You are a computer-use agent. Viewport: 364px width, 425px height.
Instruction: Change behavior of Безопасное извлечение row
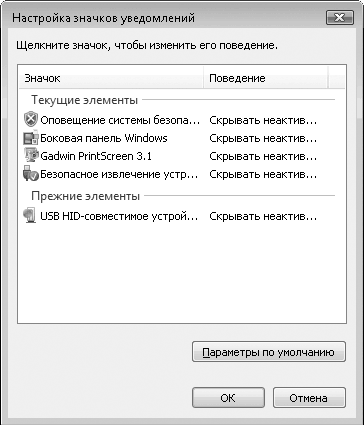[x=263, y=174]
